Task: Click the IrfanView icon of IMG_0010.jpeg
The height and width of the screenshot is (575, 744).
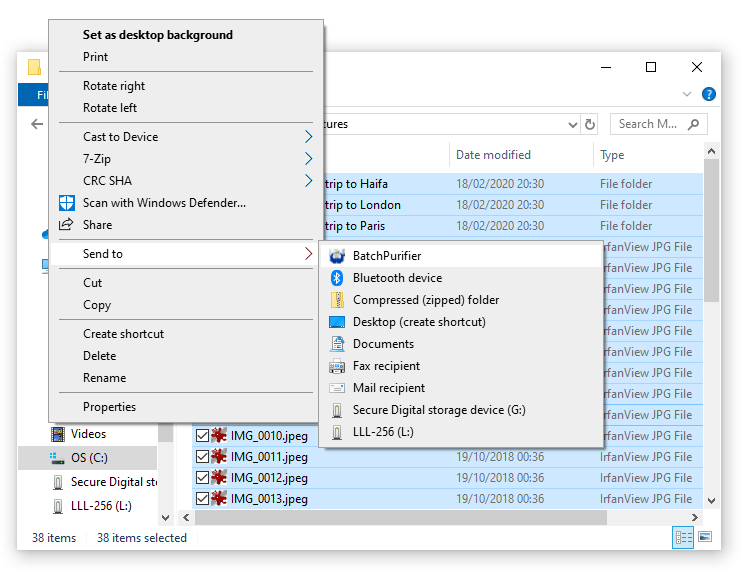Action: pos(219,436)
